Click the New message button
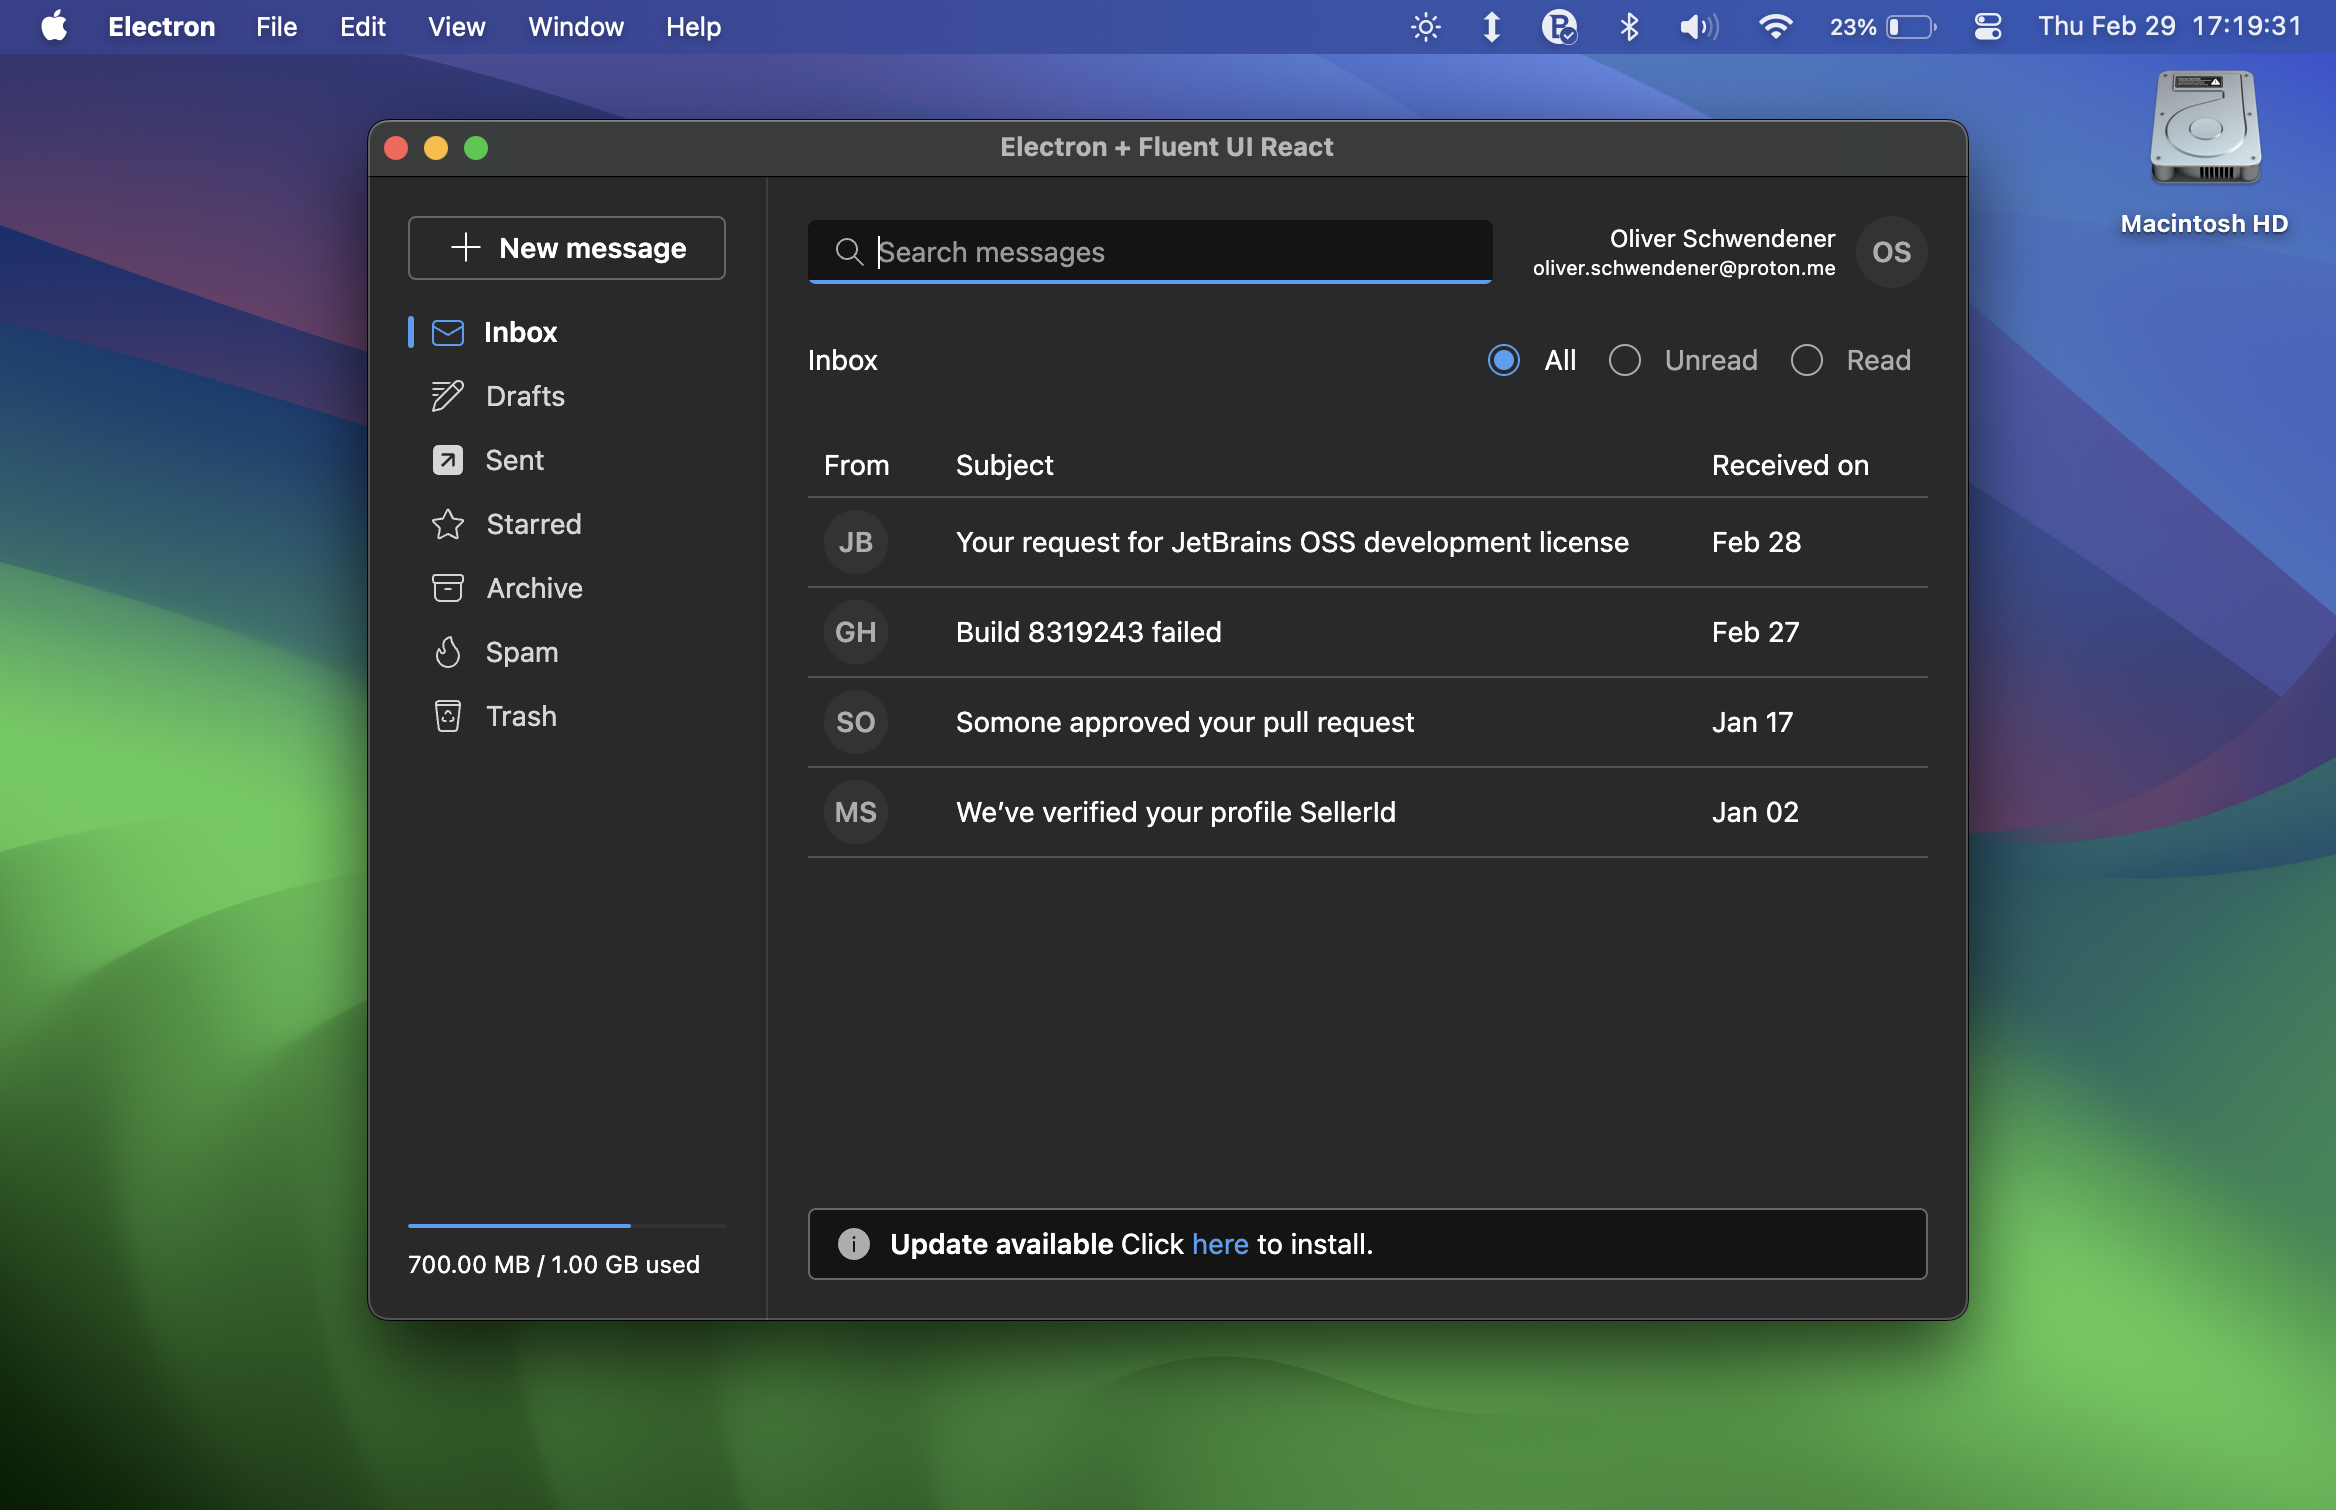Image resolution: width=2336 pixels, height=1510 pixels. [566, 248]
